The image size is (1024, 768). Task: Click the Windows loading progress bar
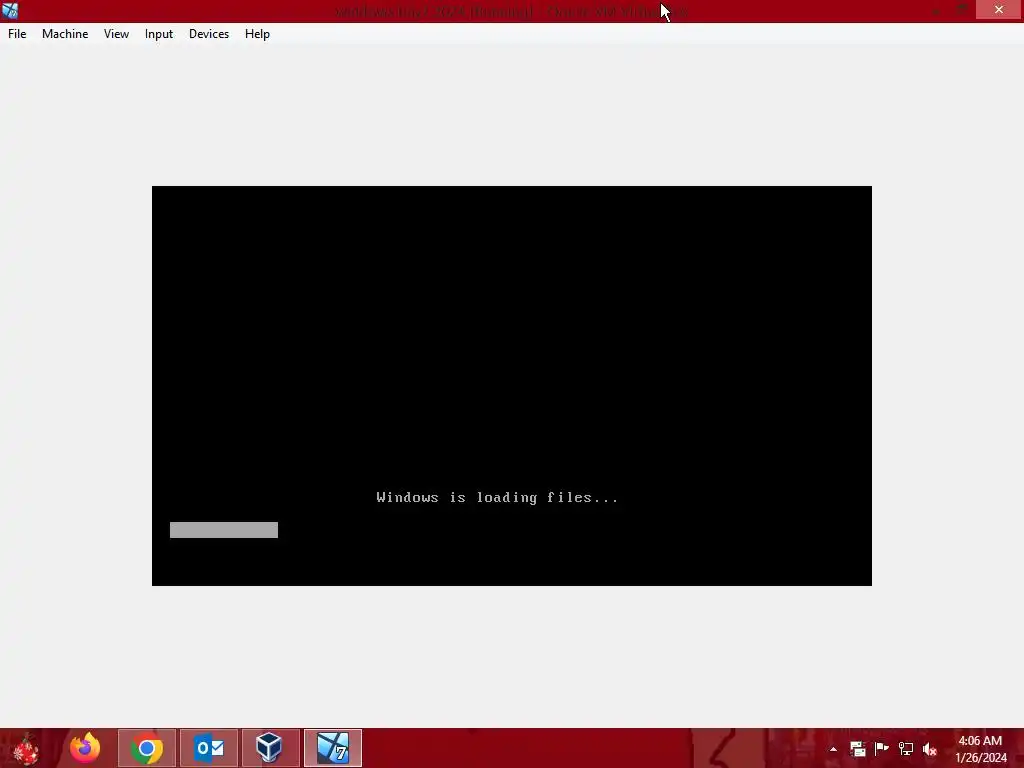224,530
